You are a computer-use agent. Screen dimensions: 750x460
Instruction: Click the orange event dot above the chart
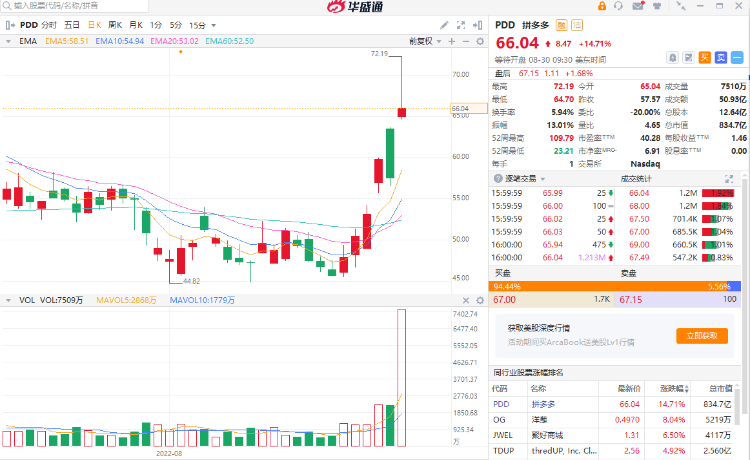pyautogui.click(x=181, y=52)
